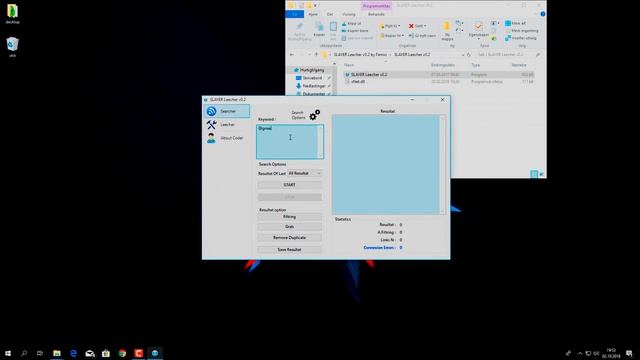Open the Egenskaper properties button

pos(479,30)
